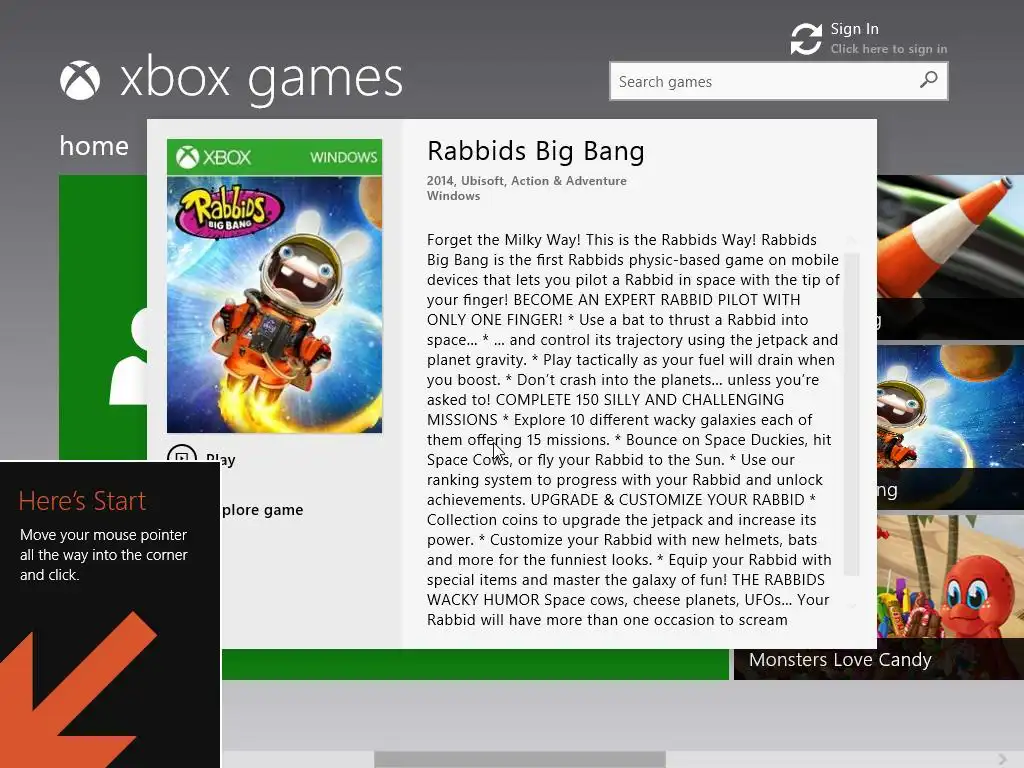The height and width of the screenshot is (768, 1024).
Task: Click the search magnifier icon
Action: (928, 80)
